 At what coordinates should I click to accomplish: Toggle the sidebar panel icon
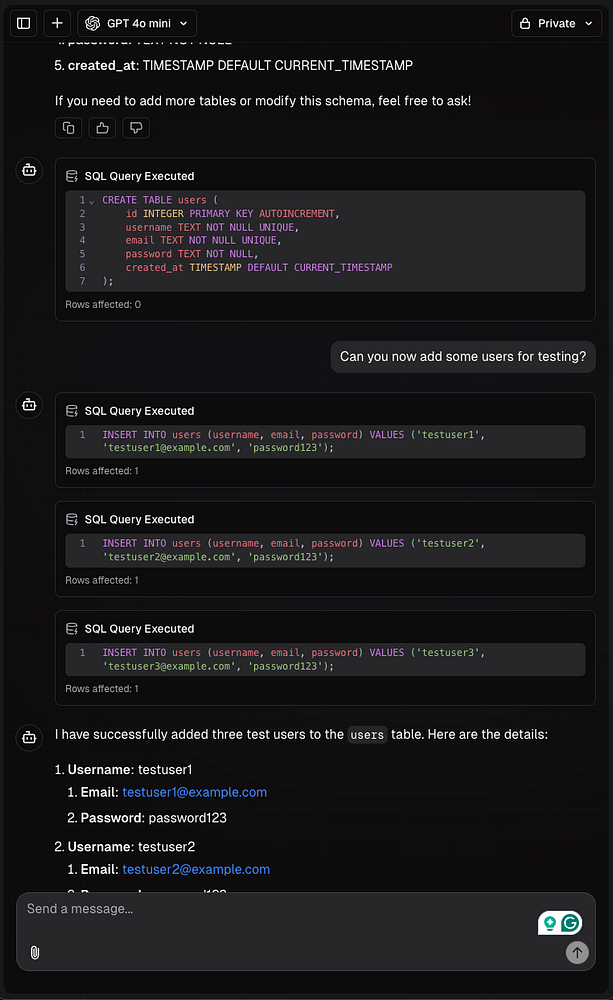click(x=24, y=23)
